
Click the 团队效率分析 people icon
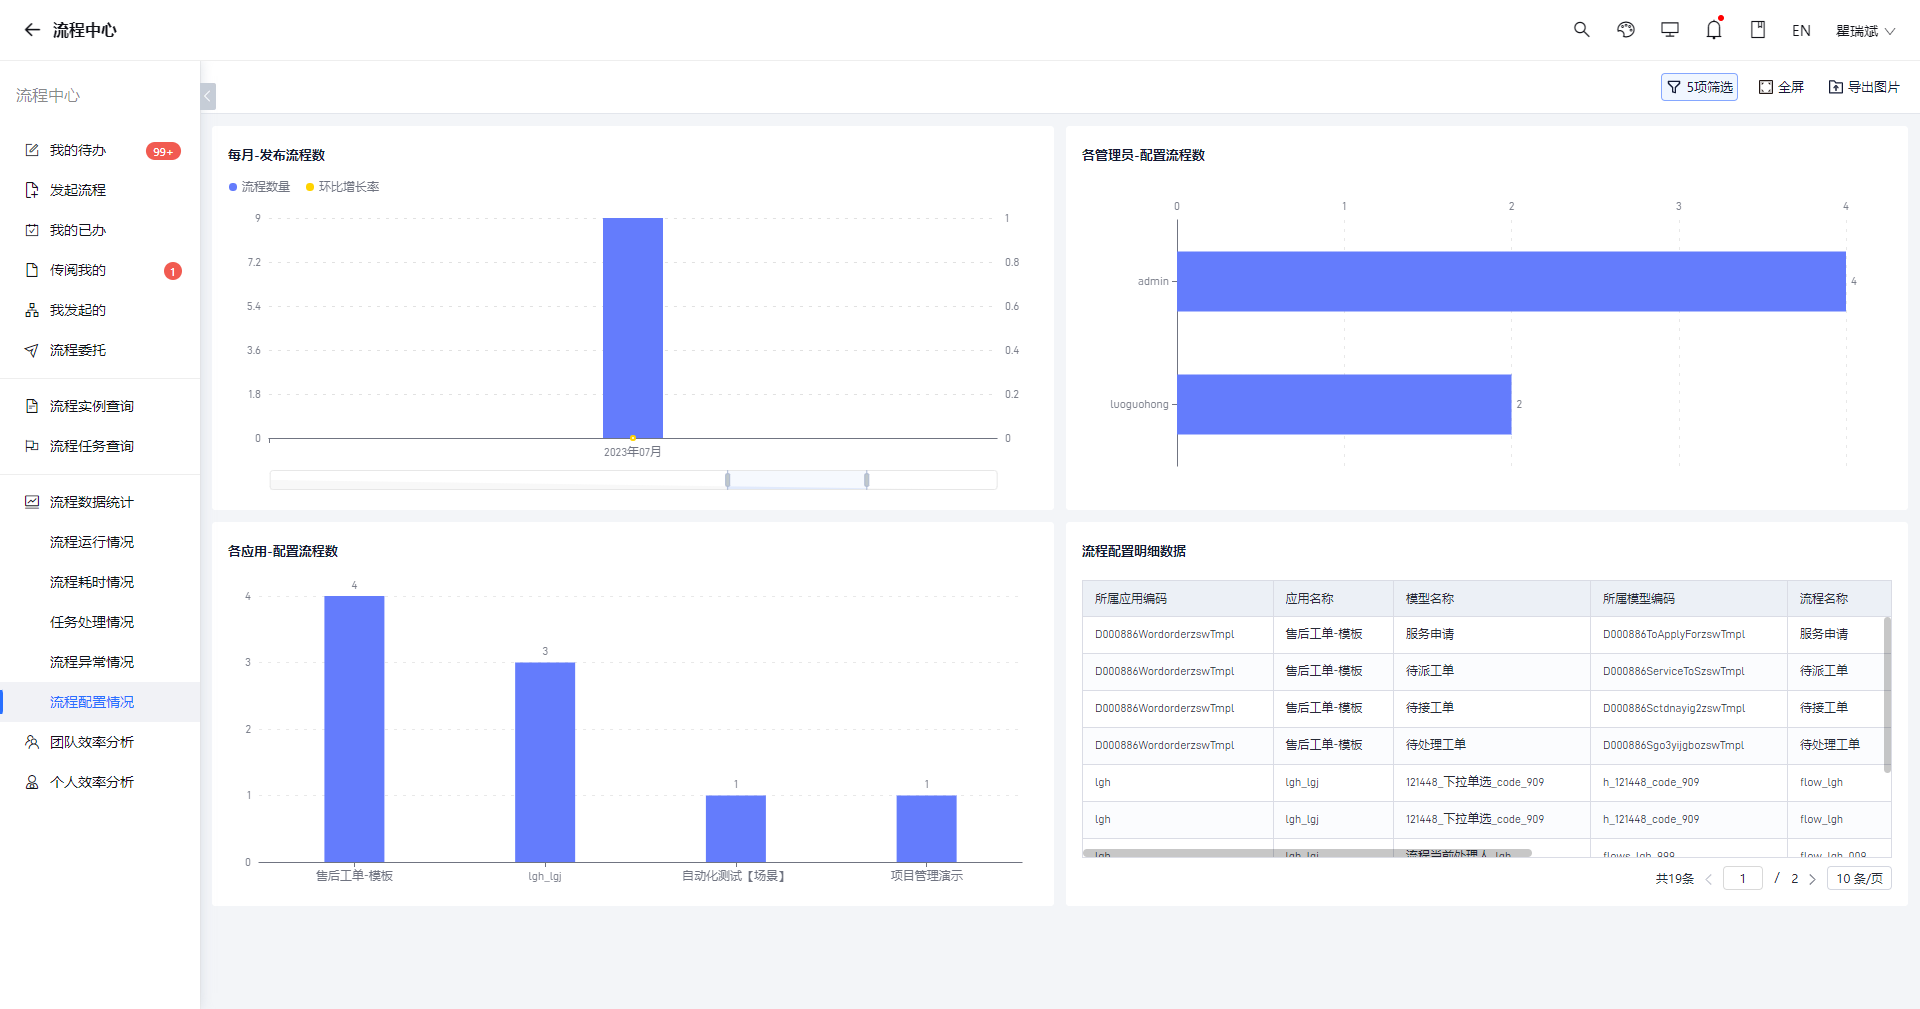tap(32, 742)
